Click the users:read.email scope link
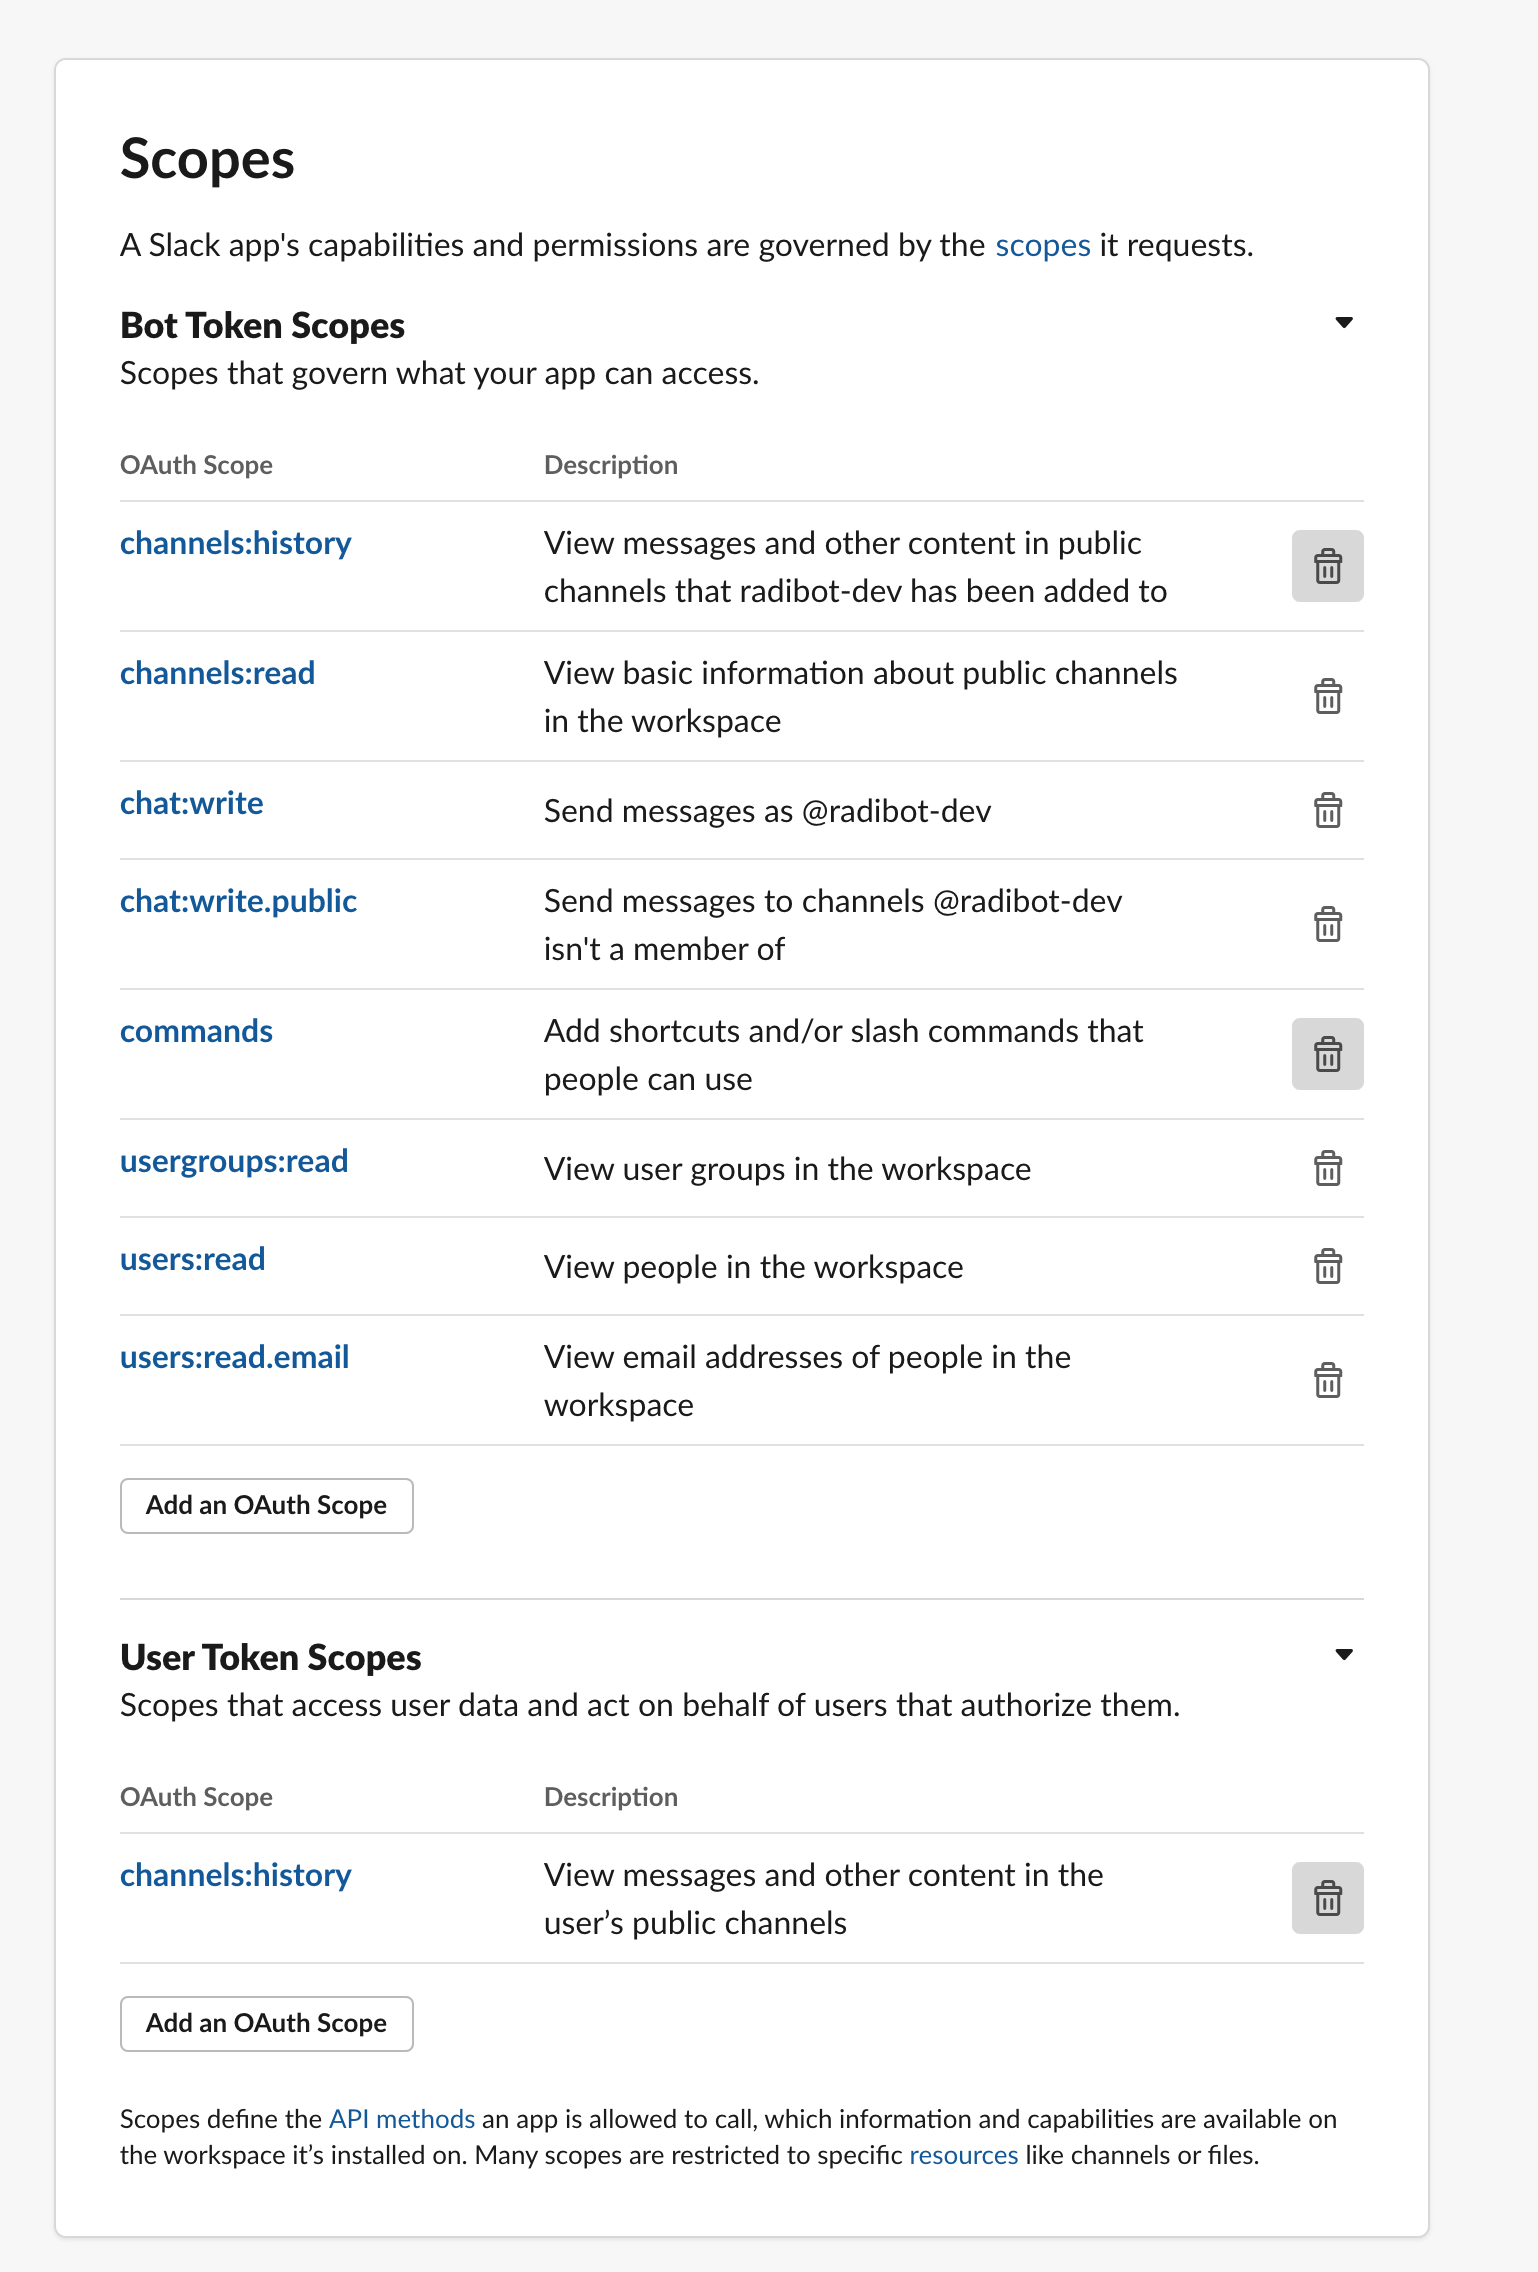 [x=234, y=1357]
